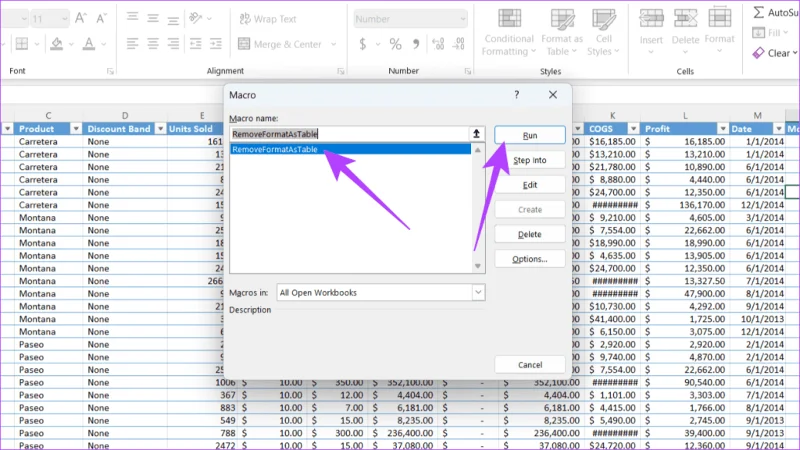The width and height of the screenshot is (800, 450).
Task: Click Run in the Macro dialog
Action: tap(530, 135)
